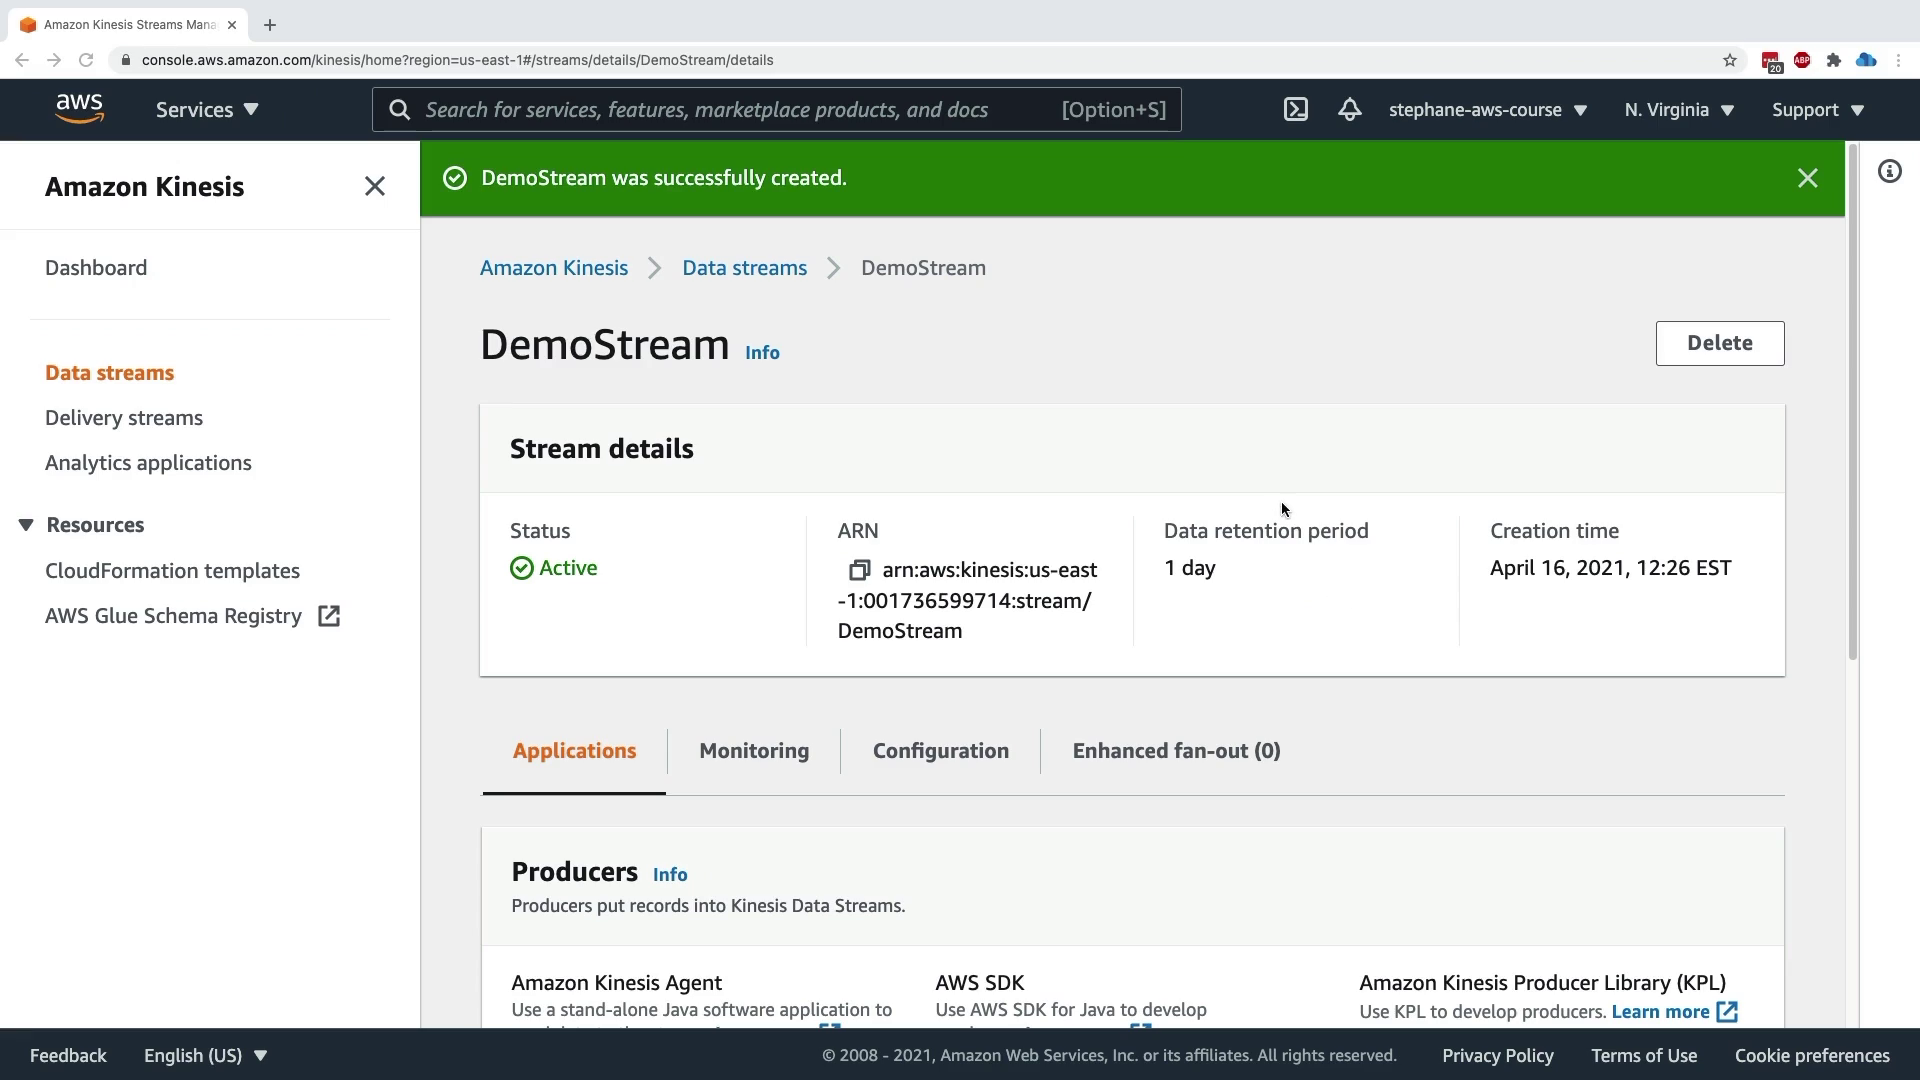This screenshot has width=1920, height=1080.
Task: Open Data streams breadcrumb link
Action: [x=744, y=268]
